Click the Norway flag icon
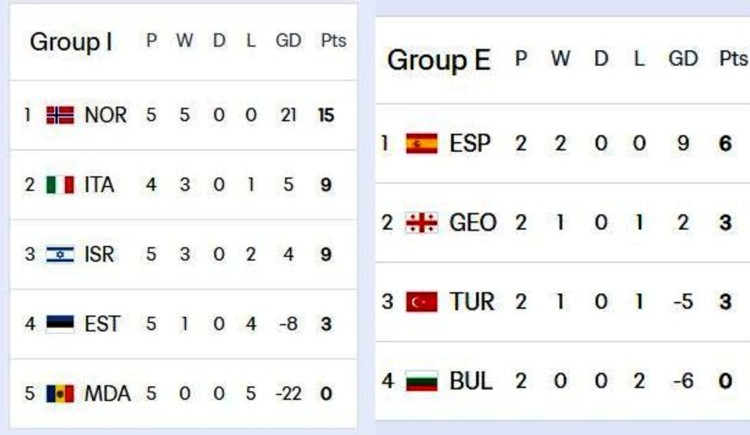The height and width of the screenshot is (435, 750). (x=61, y=115)
